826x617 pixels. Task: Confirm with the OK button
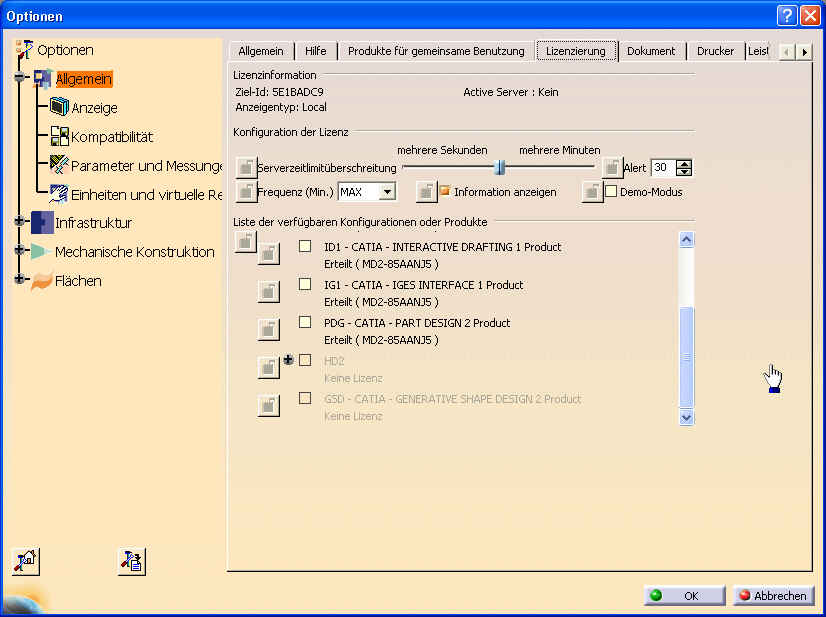click(685, 596)
